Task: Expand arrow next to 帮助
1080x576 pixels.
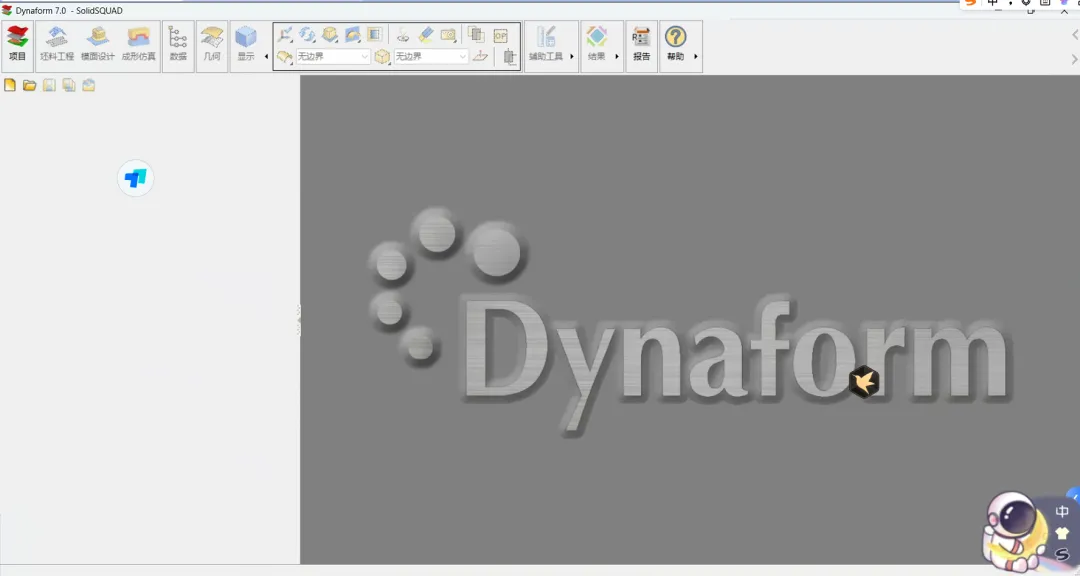Action: click(696, 56)
